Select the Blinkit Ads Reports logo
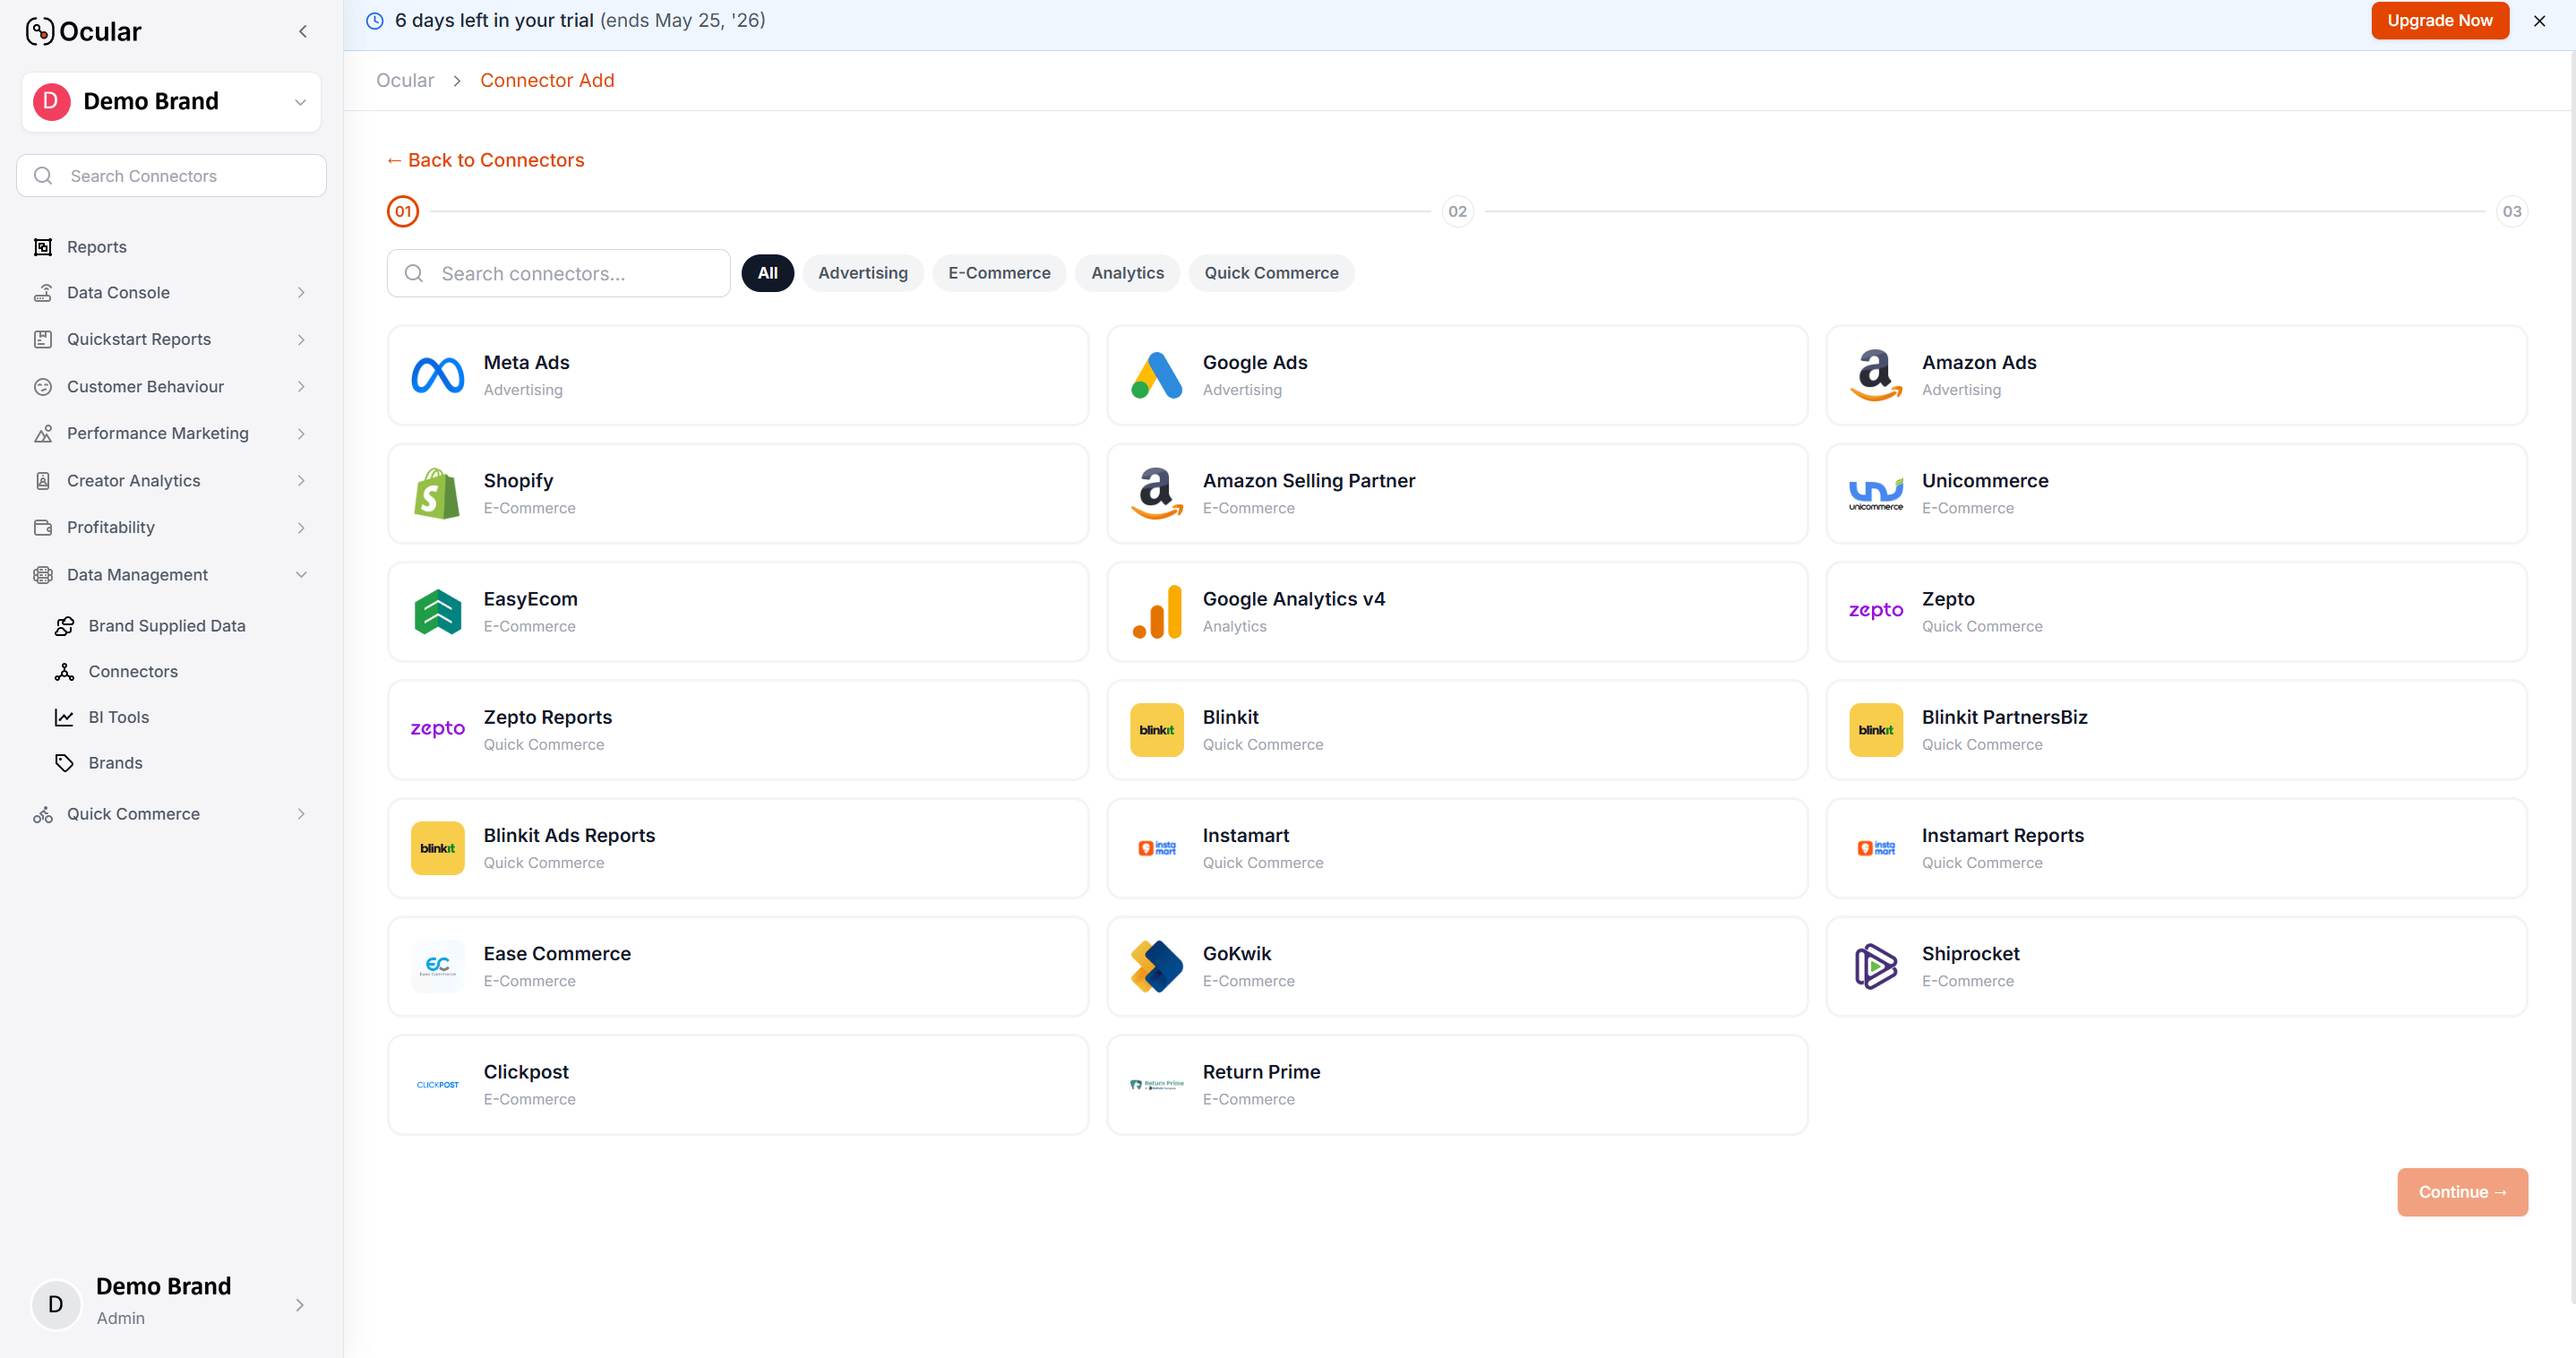 point(438,848)
